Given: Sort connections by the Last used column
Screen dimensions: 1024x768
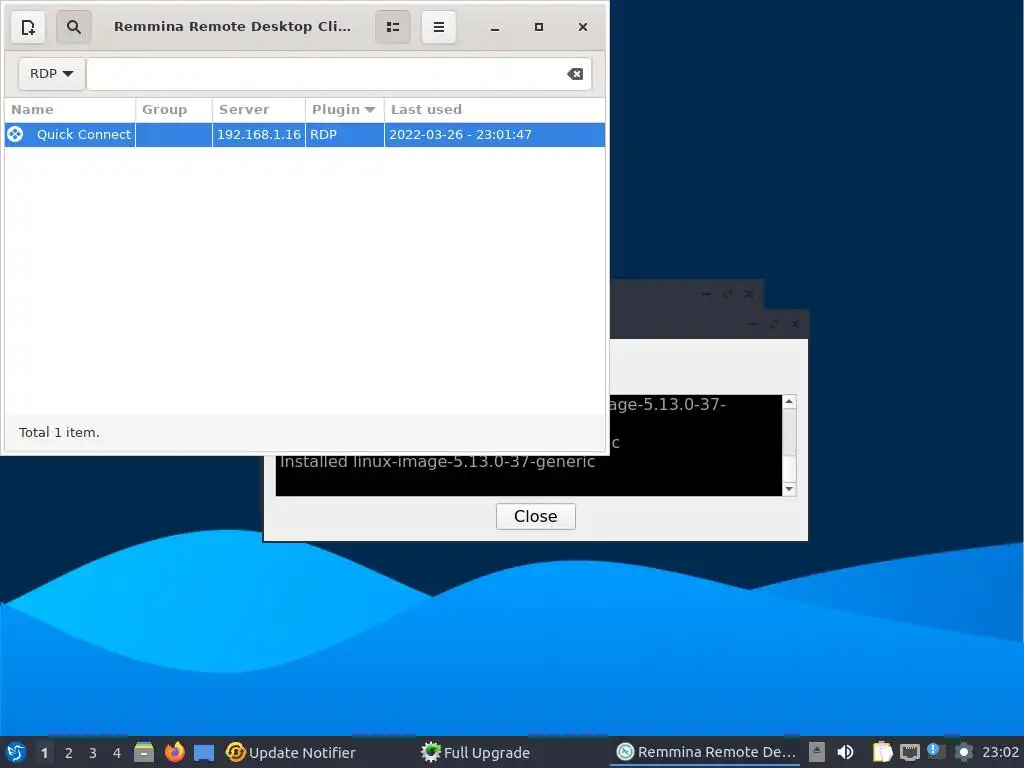Looking at the screenshot, I should pos(494,110).
